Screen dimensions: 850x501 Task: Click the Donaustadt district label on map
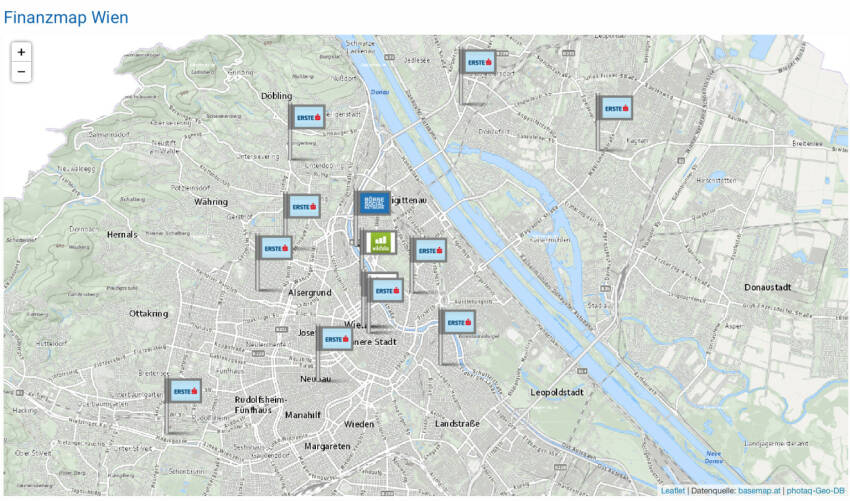(x=767, y=288)
